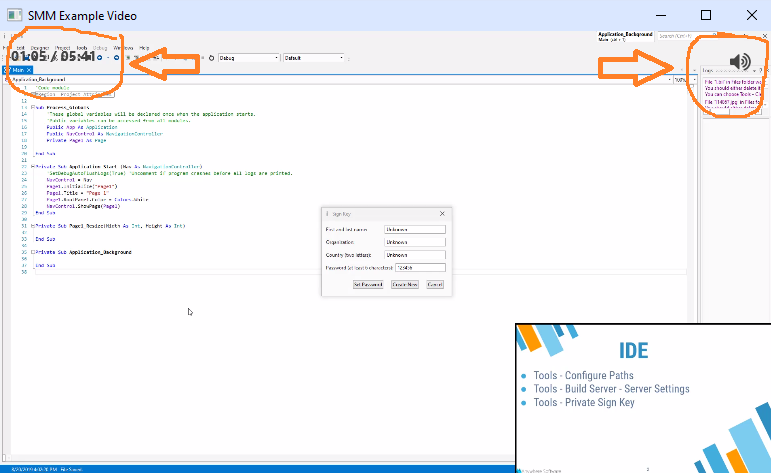Open the Project menu
The width and height of the screenshot is (771, 473).
pyautogui.click(x=62, y=48)
